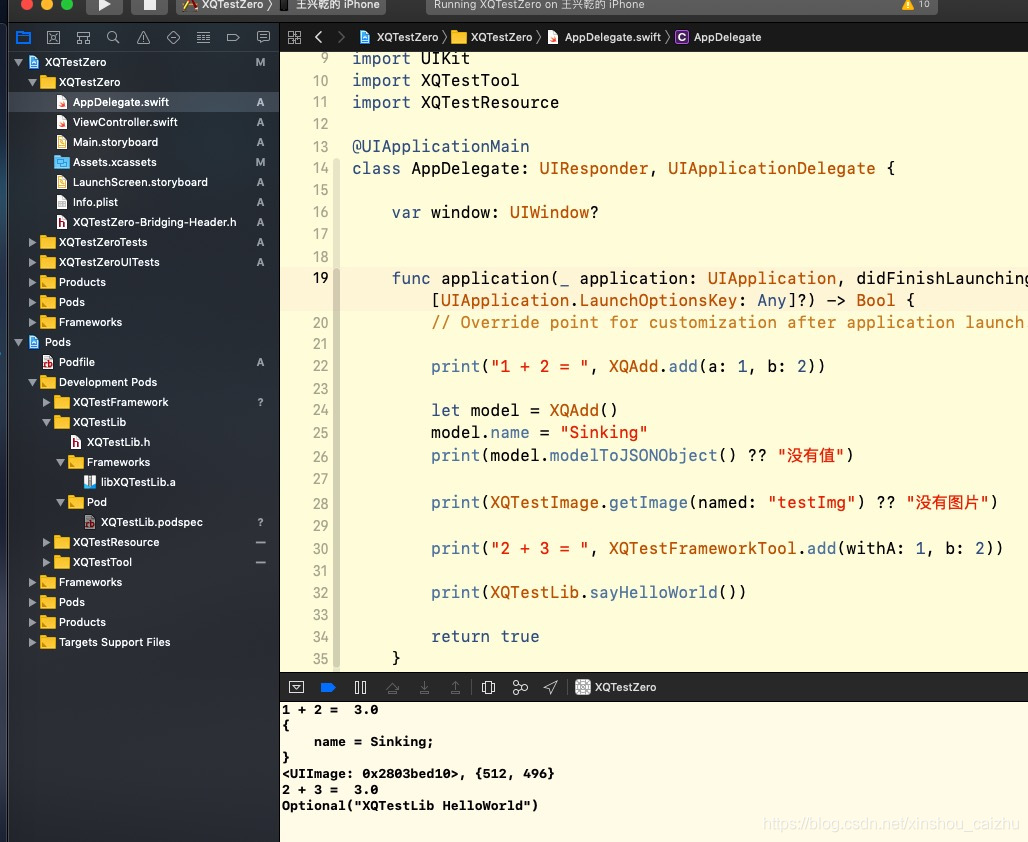Open the Report navigator icon

click(x=263, y=37)
